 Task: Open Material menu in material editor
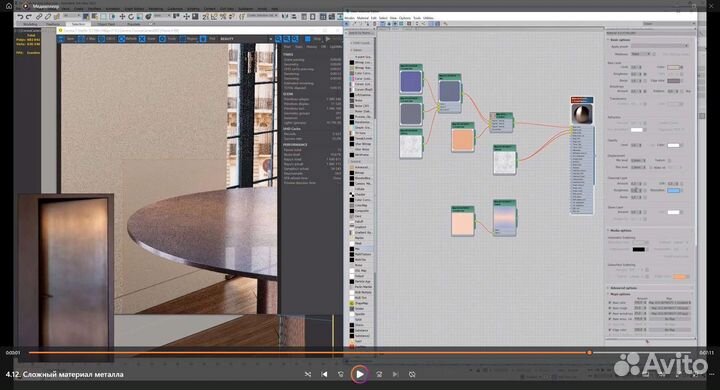363,18
